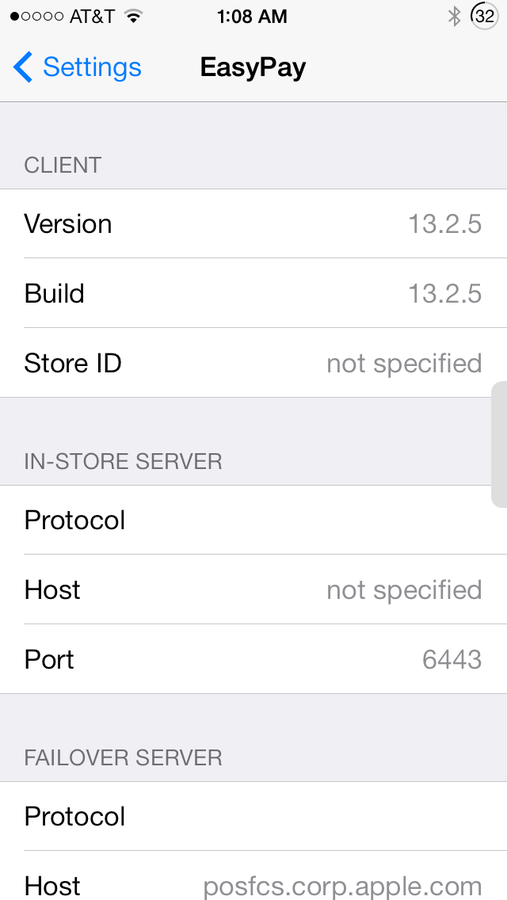Open In-Store Server Protocol setting
The width and height of the screenshot is (507, 900).
tap(253, 520)
